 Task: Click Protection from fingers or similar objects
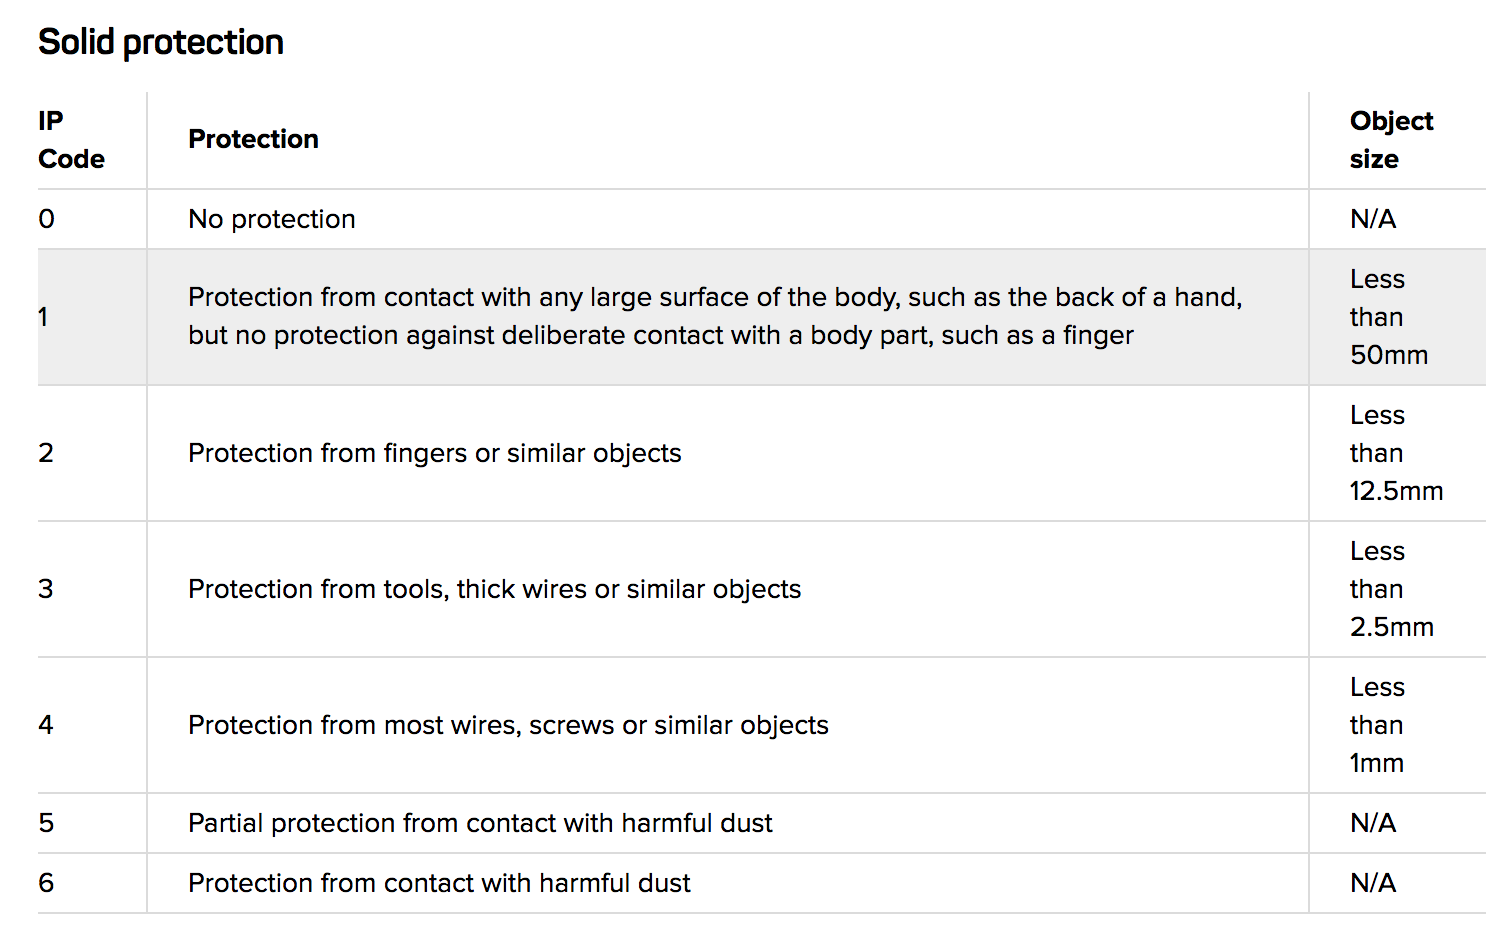click(435, 453)
